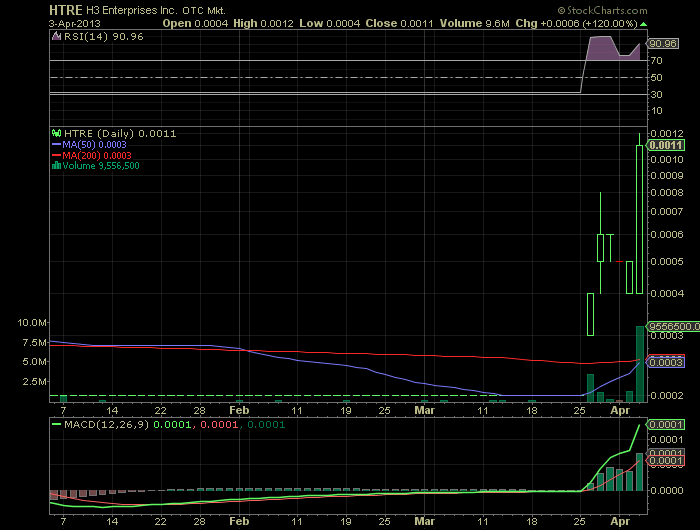This screenshot has height=530, width=700.
Task: Click the green MACD legend line
Action: [56, 424]
